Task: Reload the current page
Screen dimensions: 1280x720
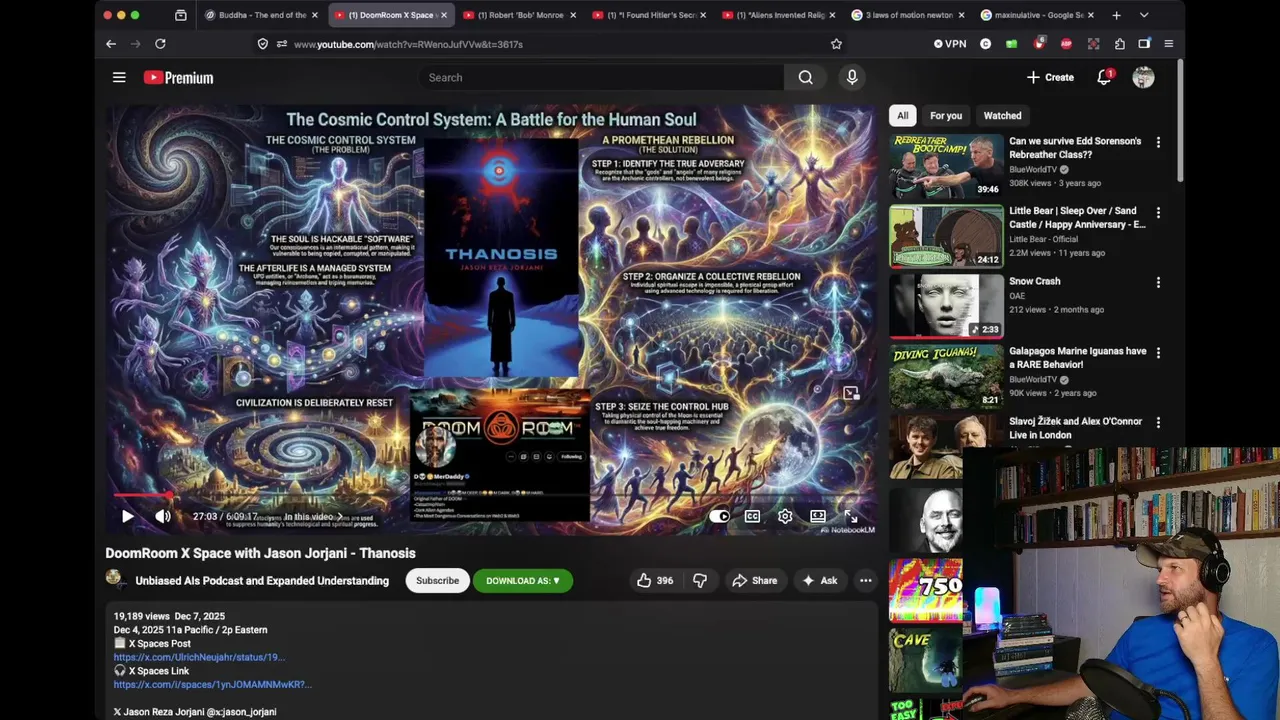Action: click(160, 44)
